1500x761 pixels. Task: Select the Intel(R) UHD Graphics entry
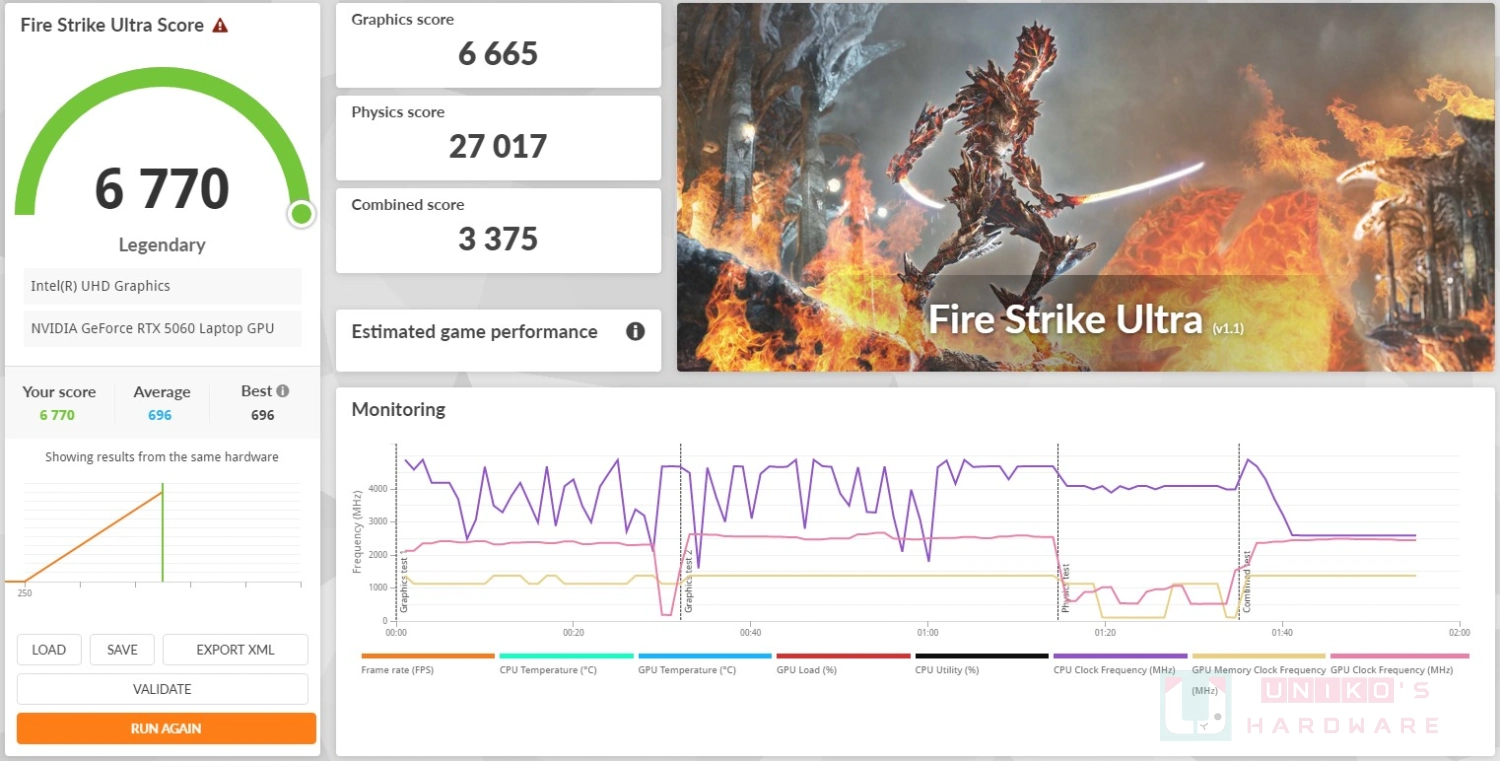(162, 286)
